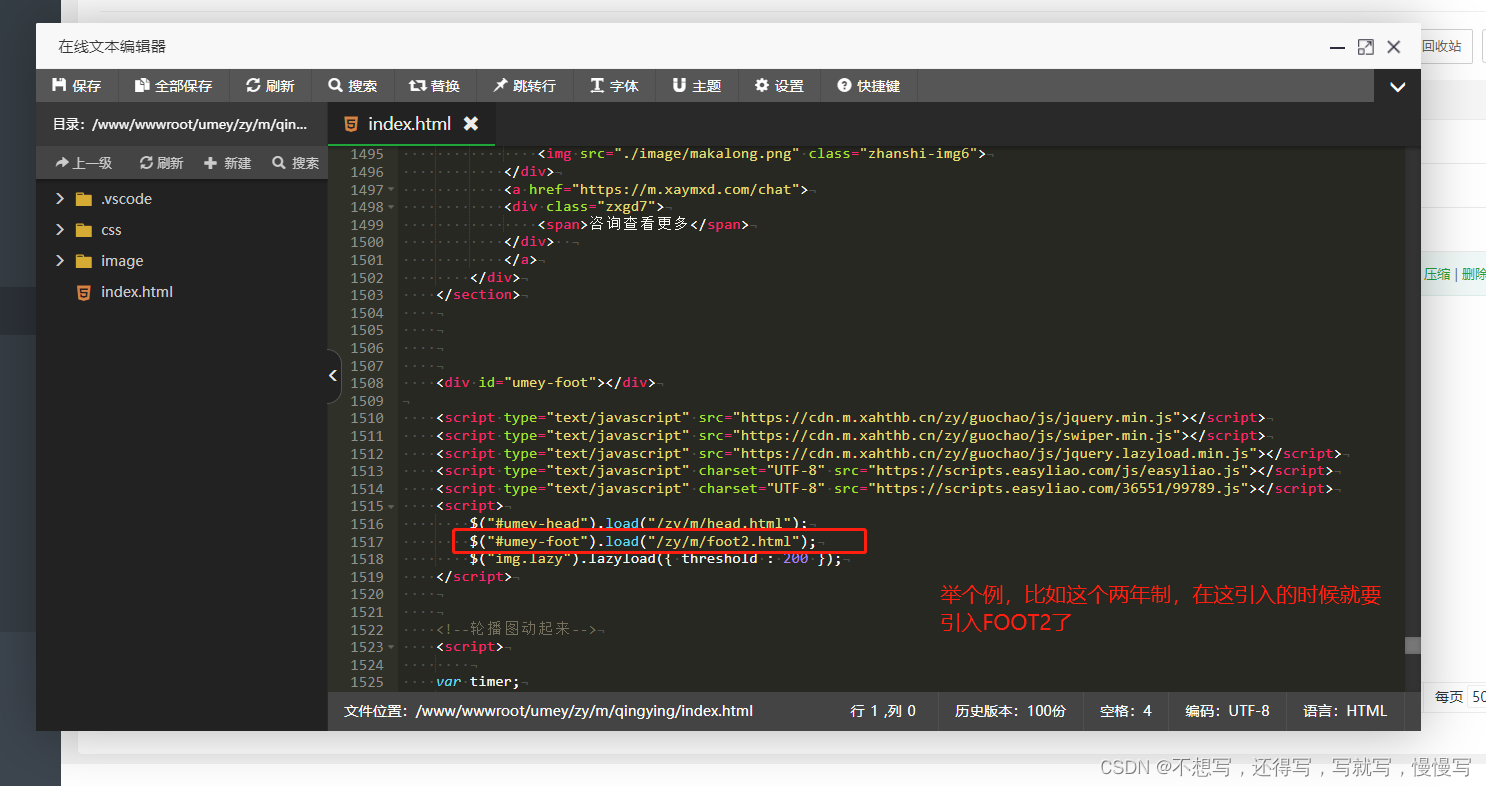The image size is (1486, 786).
Task: Click the 压缩 link in background page
Action: tap(1436, 274)
